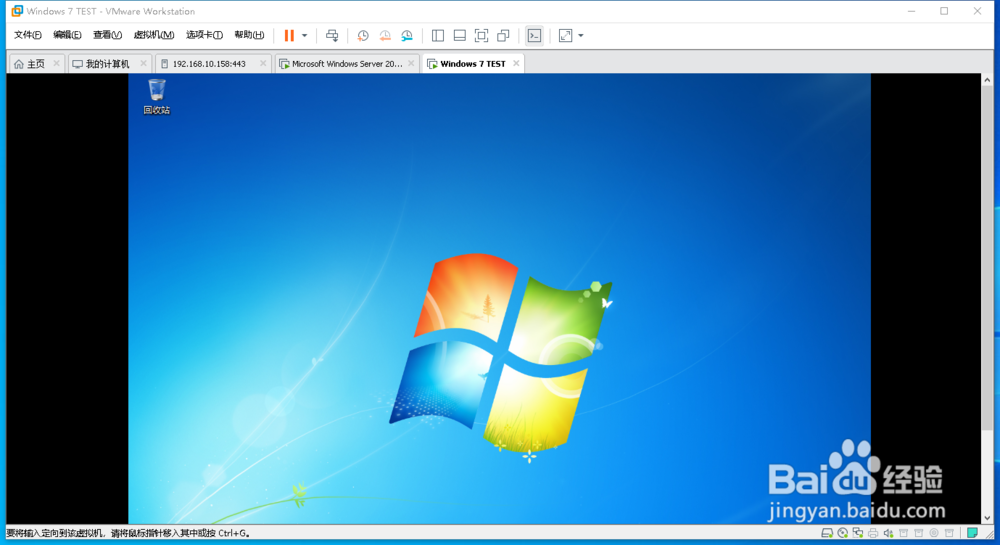Click the scroll down arrow

(987, 518)
